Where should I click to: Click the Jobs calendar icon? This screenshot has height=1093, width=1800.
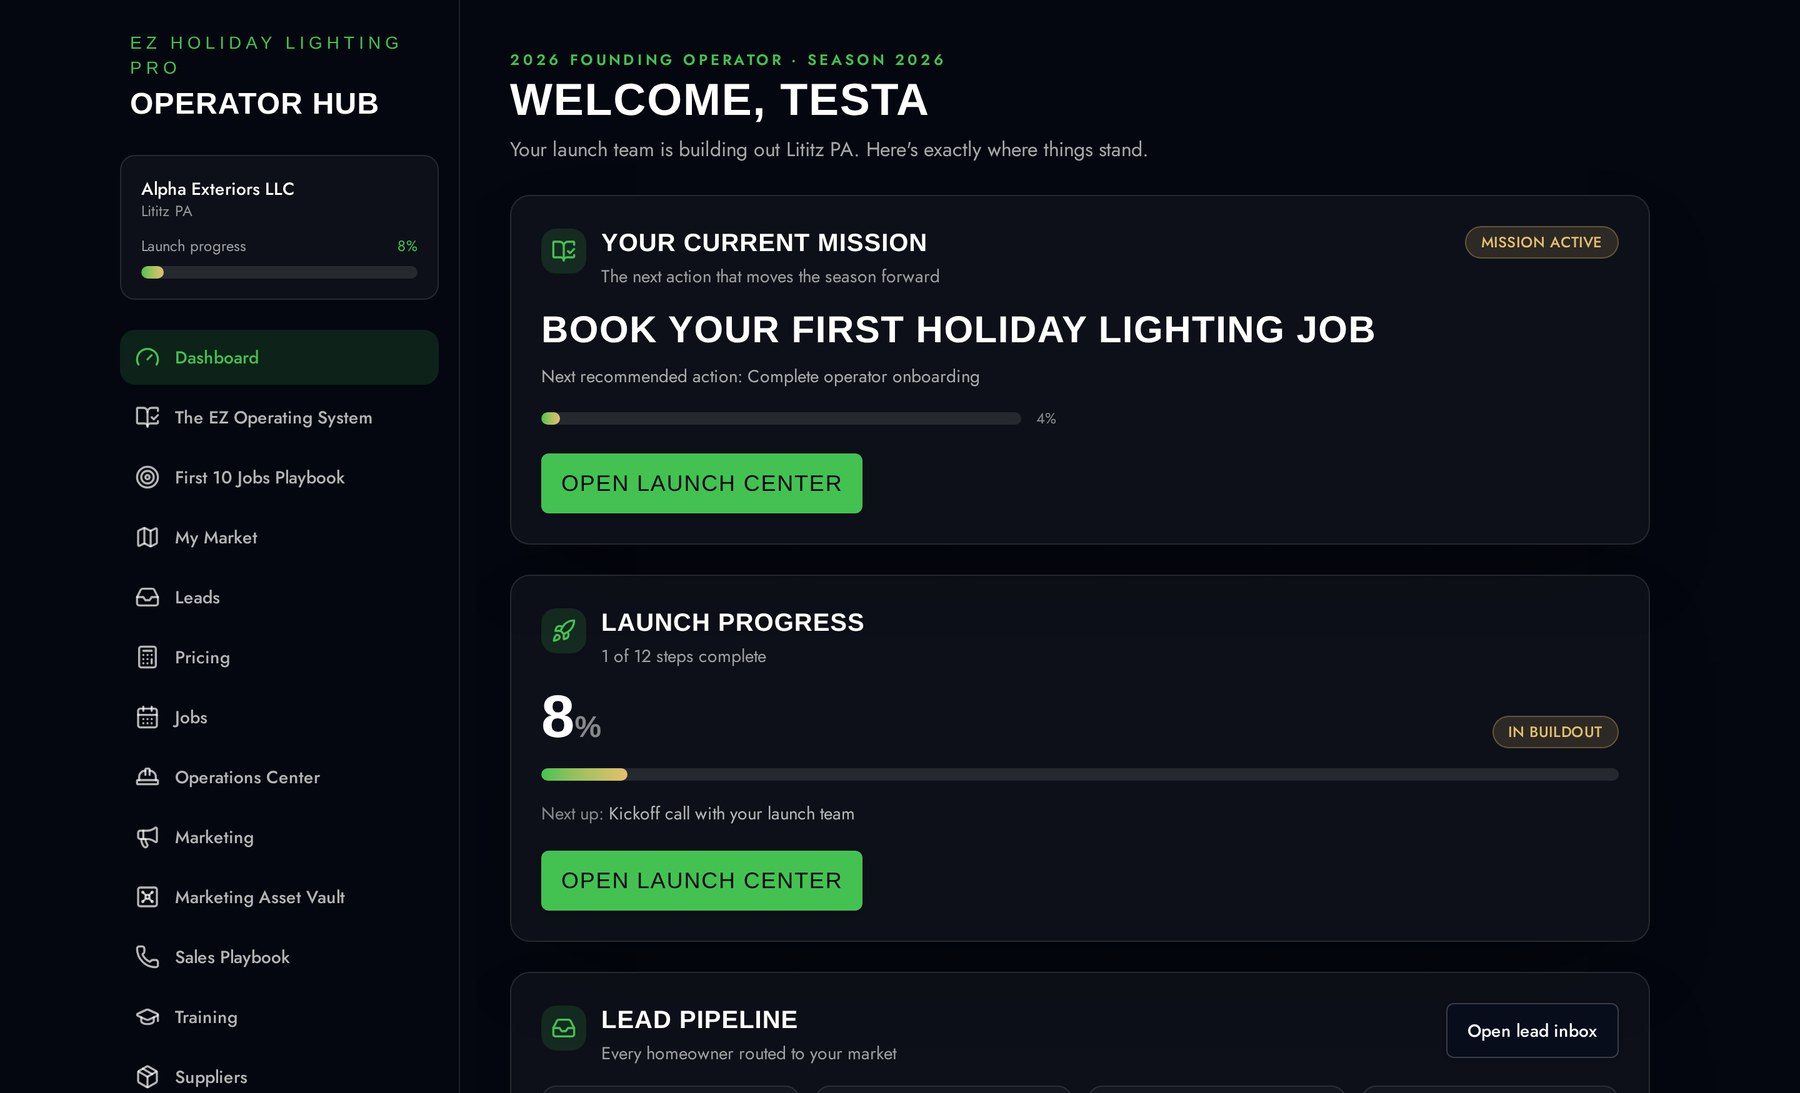click(148, 717)
